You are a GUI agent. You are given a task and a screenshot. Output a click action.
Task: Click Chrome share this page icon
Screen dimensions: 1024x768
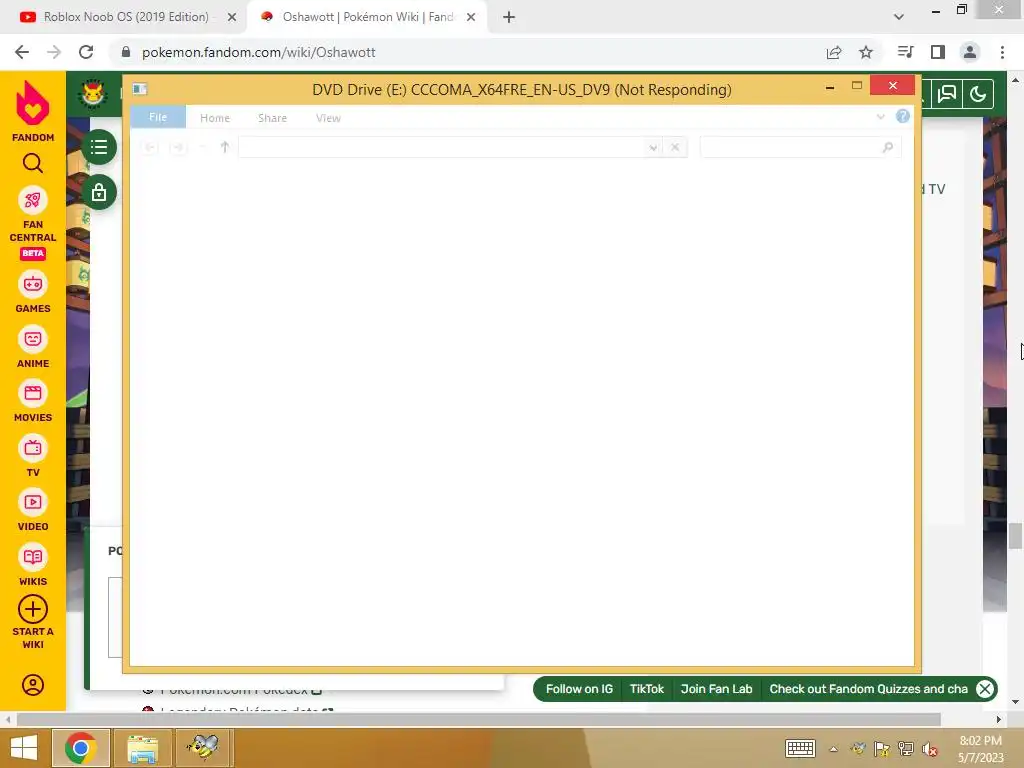tap(834, 52)
